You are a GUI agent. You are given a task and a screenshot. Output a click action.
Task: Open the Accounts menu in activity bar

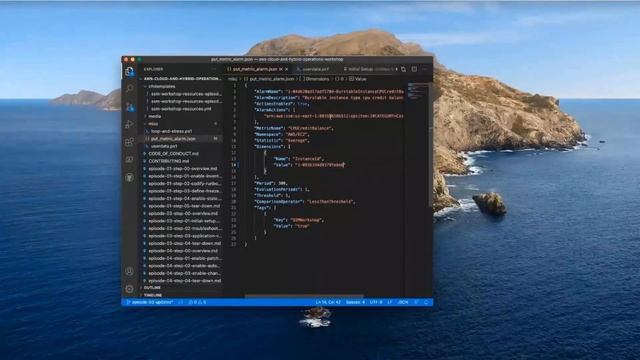coord(129,271)
